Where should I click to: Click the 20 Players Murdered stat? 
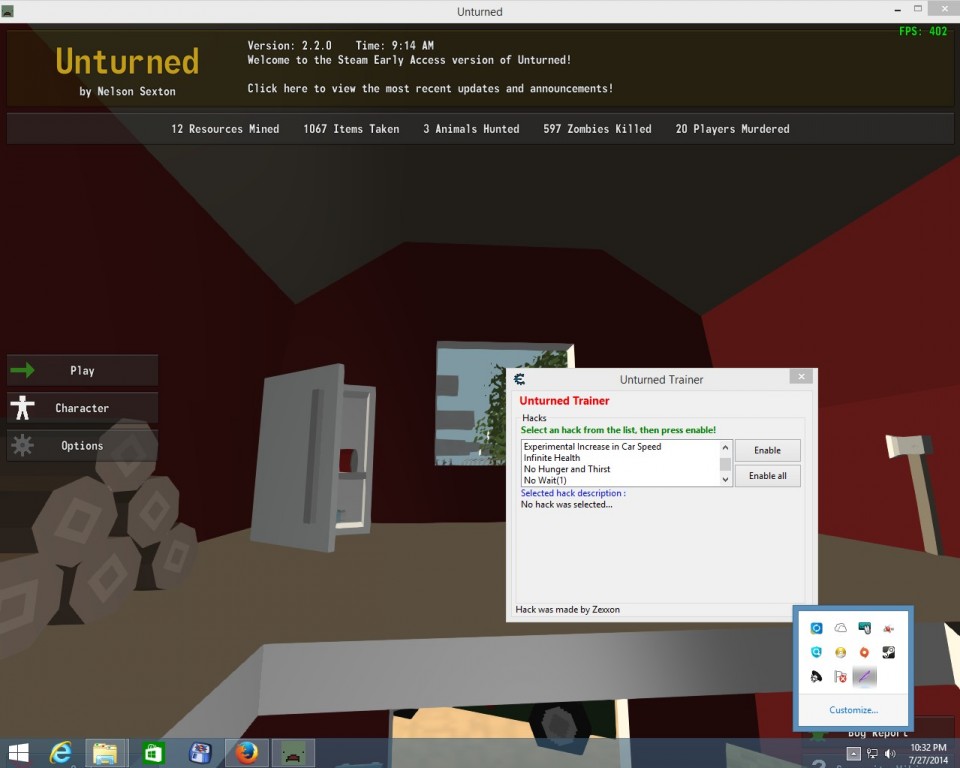tap(732, 129)
